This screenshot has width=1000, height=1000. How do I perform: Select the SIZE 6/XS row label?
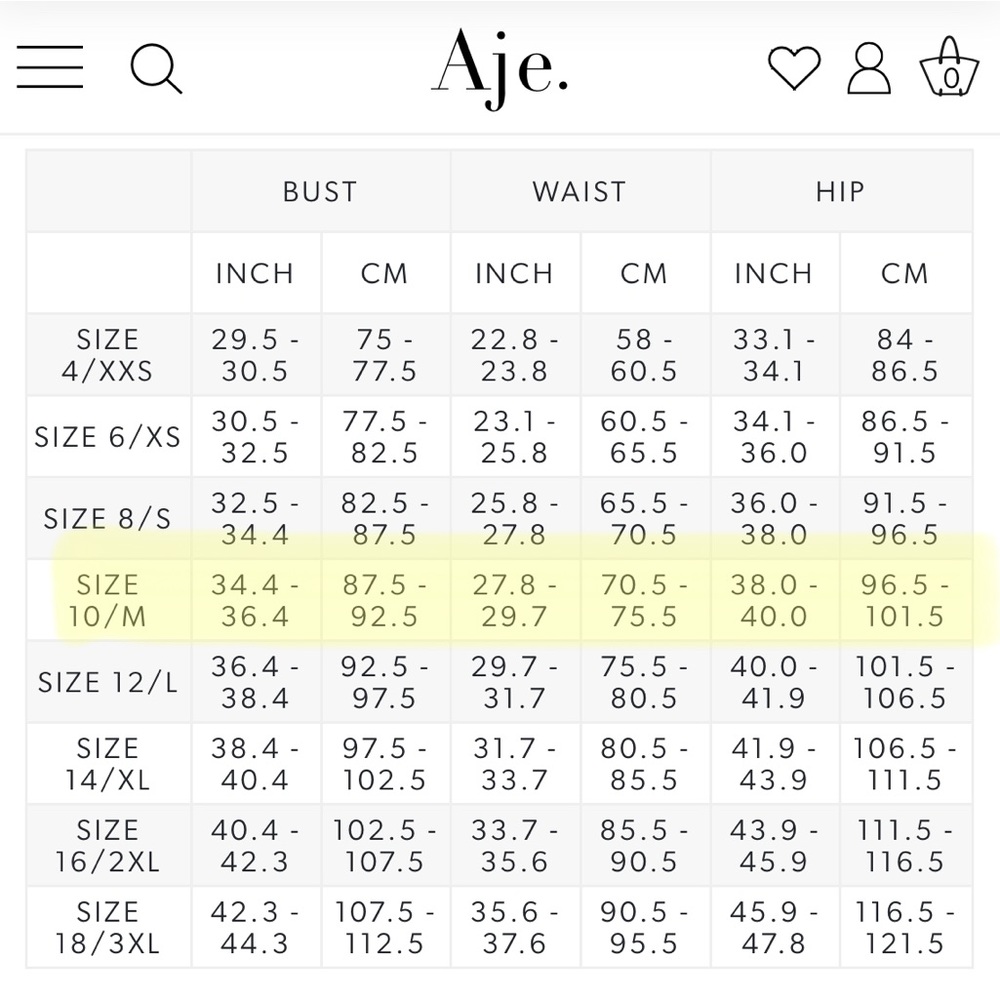pos(108,437)
